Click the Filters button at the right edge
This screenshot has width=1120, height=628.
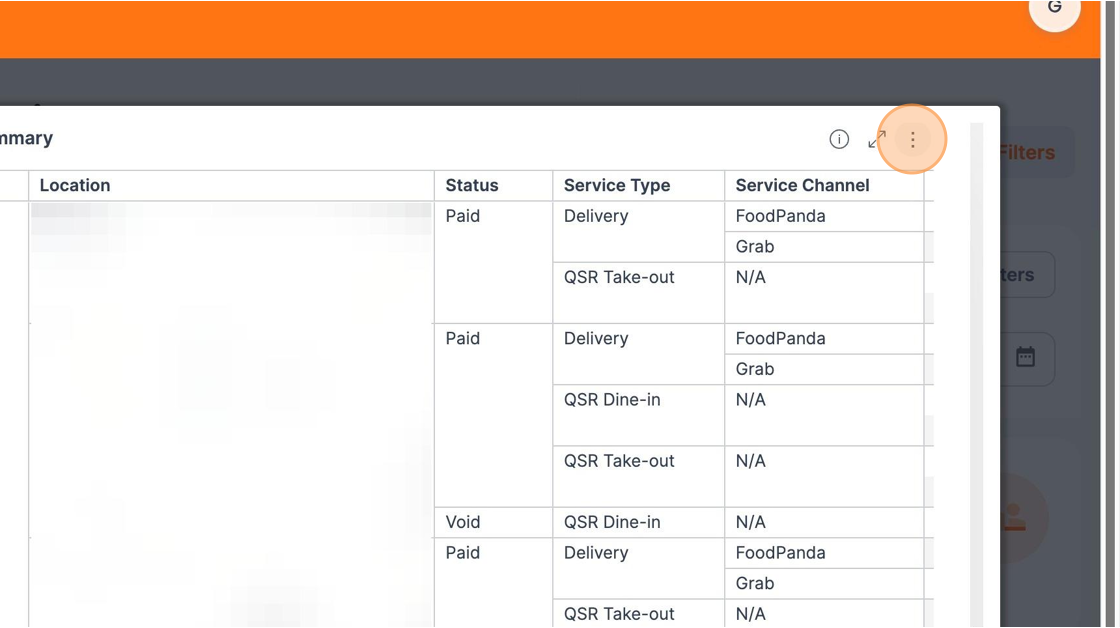click(x=1036, y=152)
